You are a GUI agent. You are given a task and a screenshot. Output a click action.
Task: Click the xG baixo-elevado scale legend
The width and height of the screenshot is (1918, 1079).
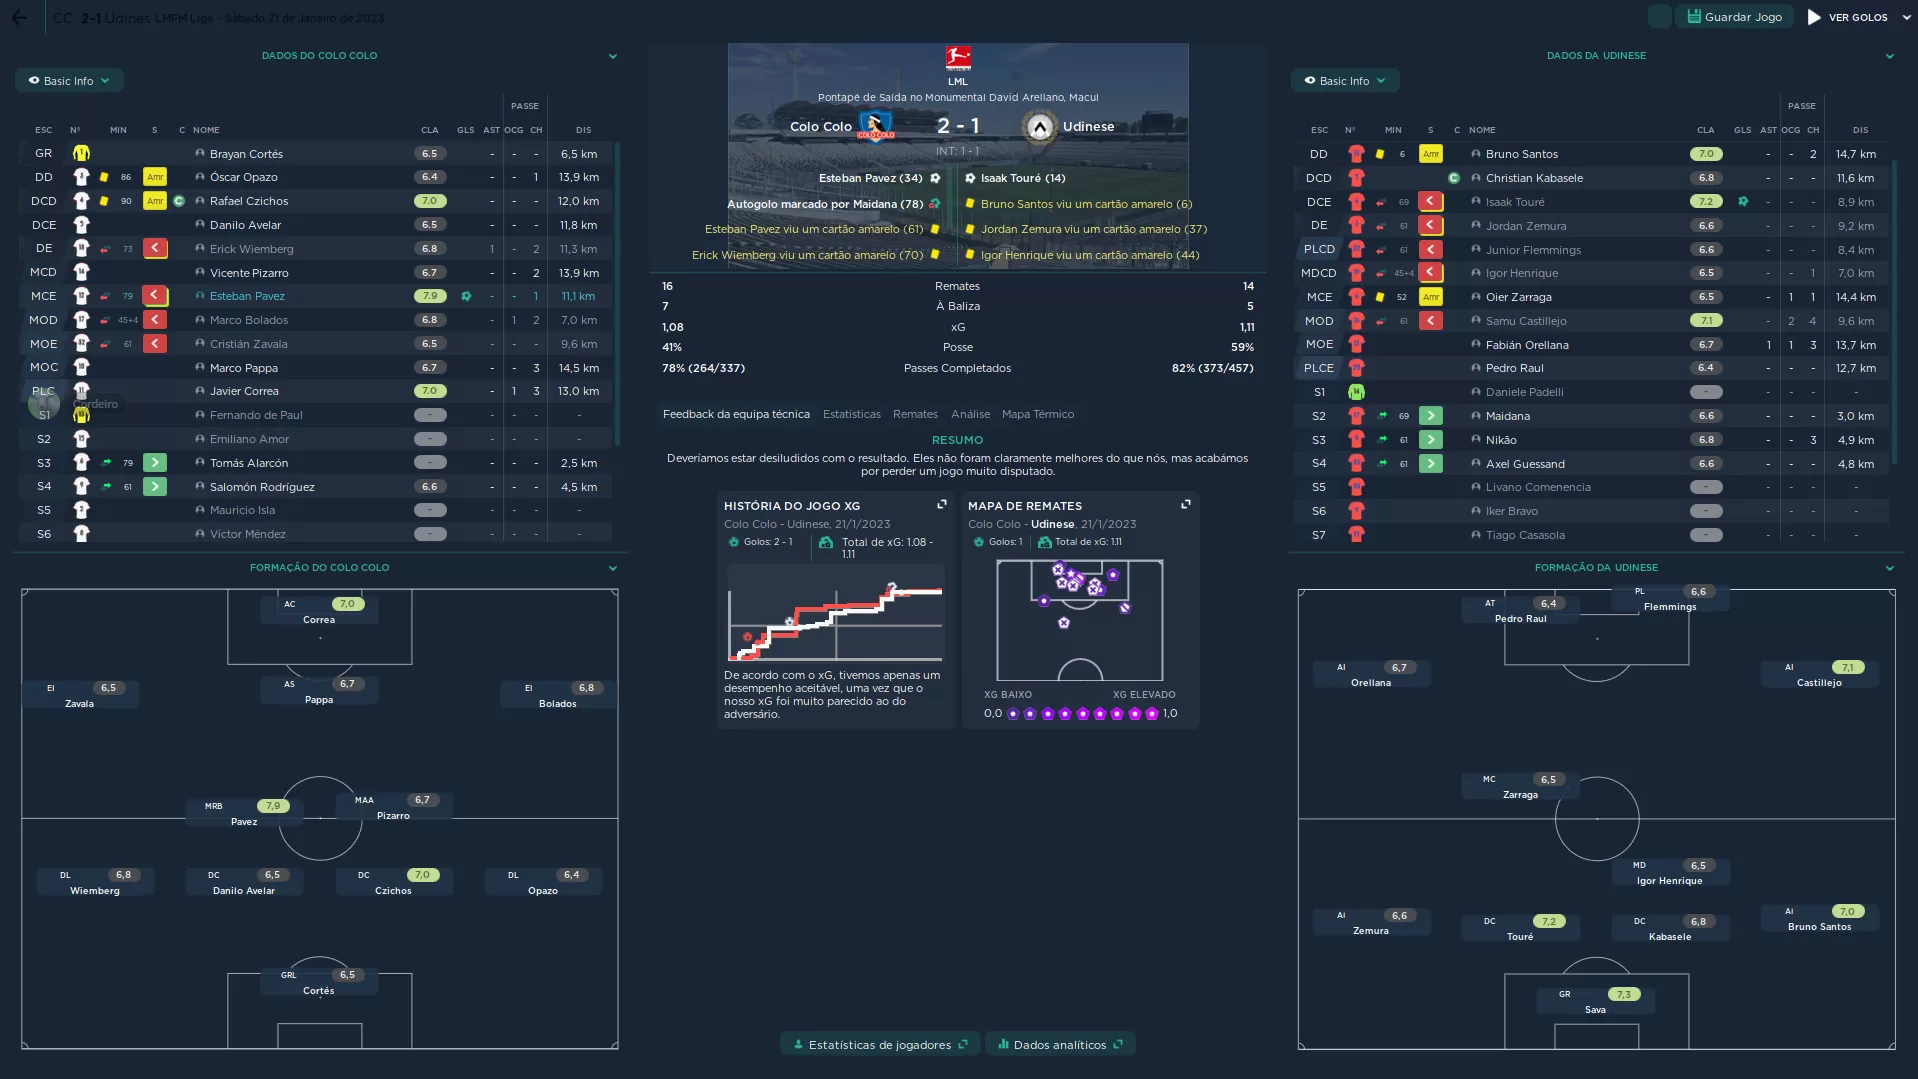(1080, 714)
